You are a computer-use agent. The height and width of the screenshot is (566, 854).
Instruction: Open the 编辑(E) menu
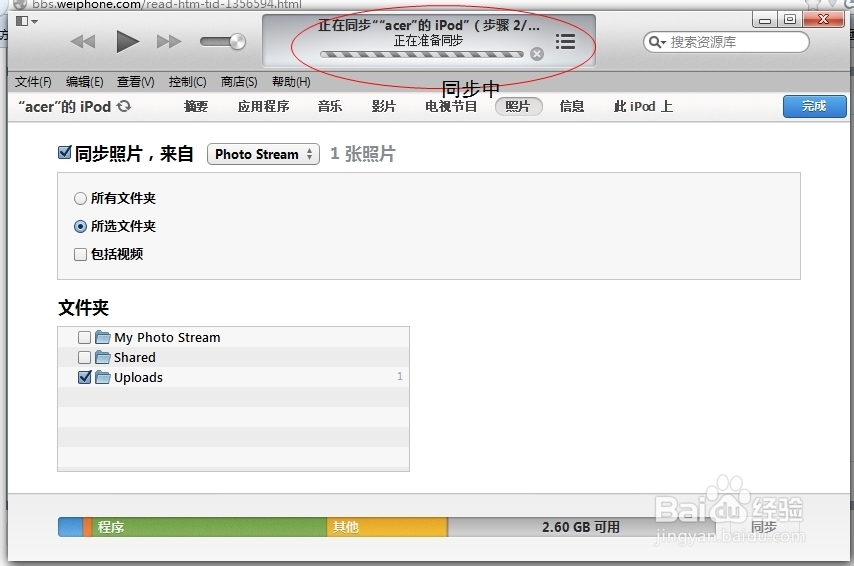tap(84, 82)
